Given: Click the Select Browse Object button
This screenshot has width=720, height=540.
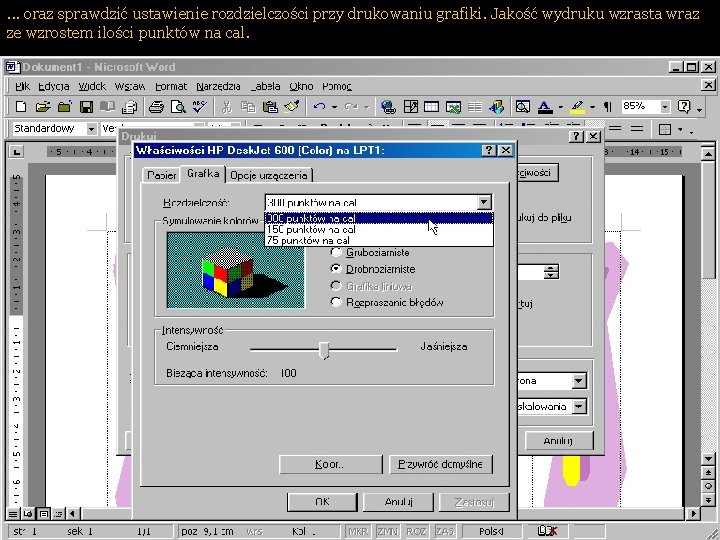Looking at the screenshot, I should 708,486.
